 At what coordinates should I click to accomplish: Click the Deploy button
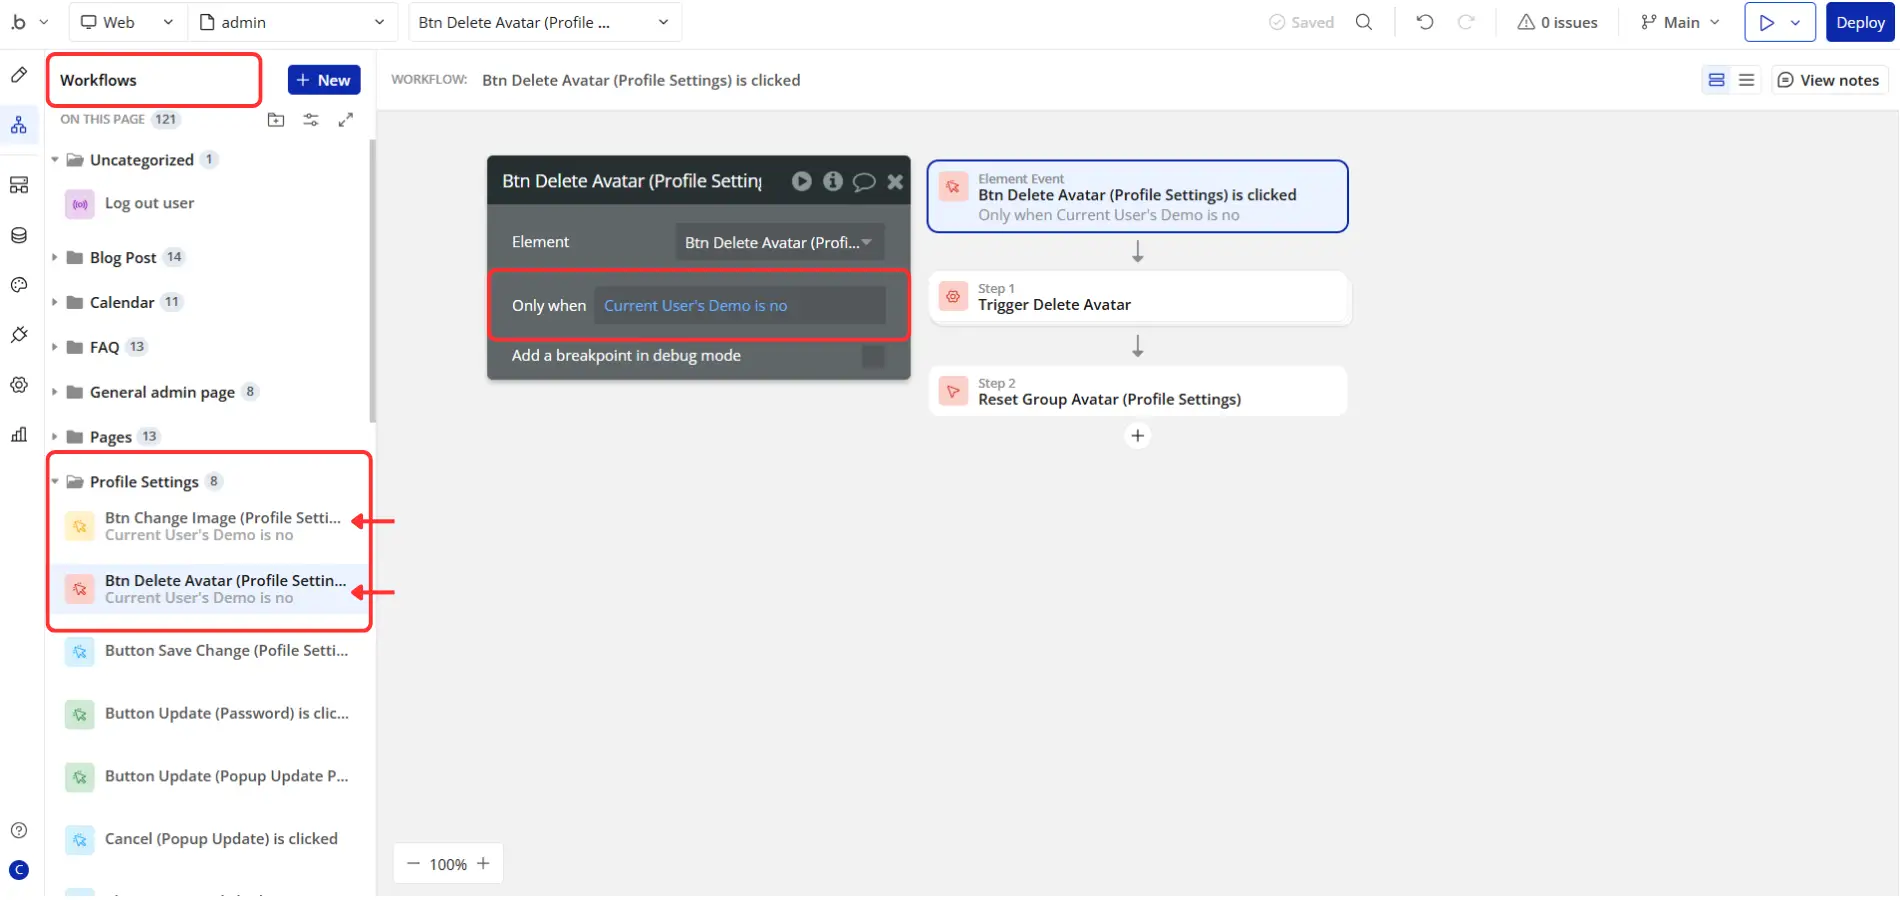pos(1859,22)
